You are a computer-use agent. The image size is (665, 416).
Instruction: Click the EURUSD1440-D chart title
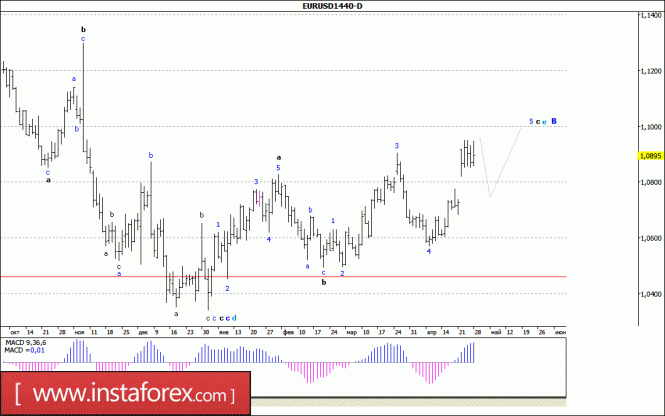[x=332, y=6]
